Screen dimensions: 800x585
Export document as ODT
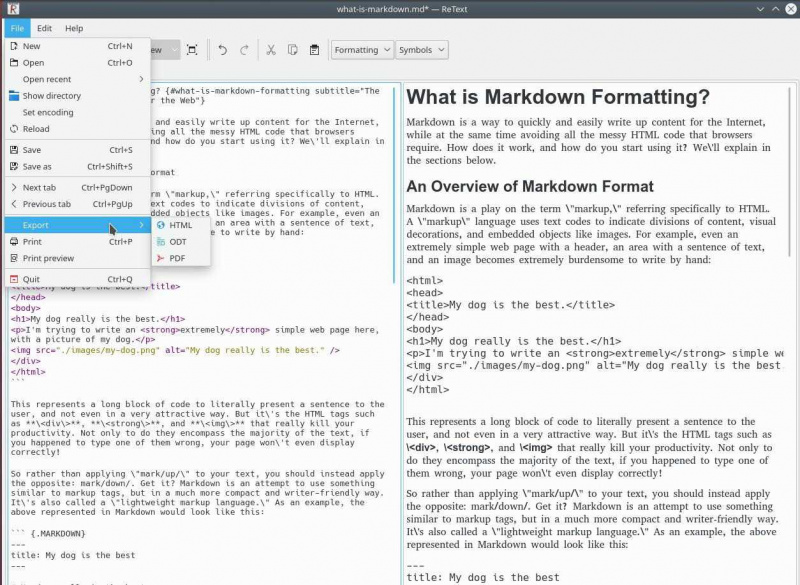(x=181, y=242)
